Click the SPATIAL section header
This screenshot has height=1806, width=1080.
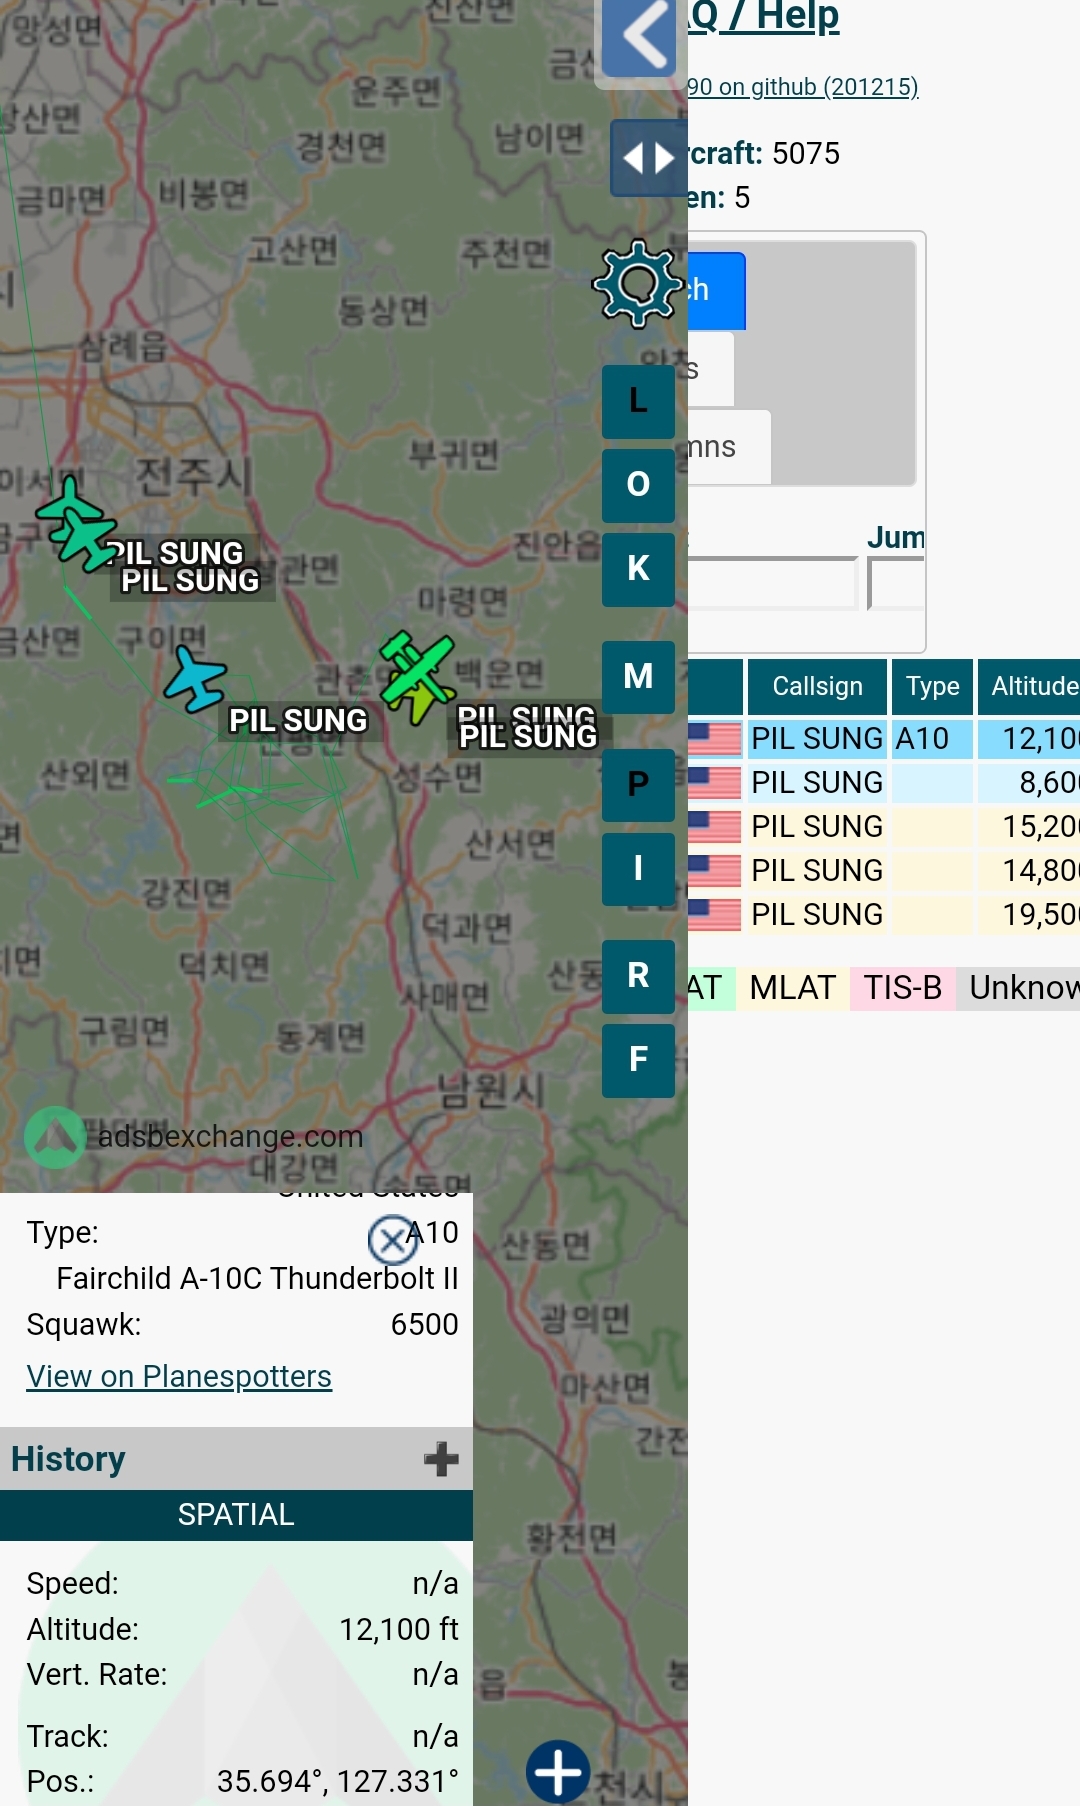236,1515
